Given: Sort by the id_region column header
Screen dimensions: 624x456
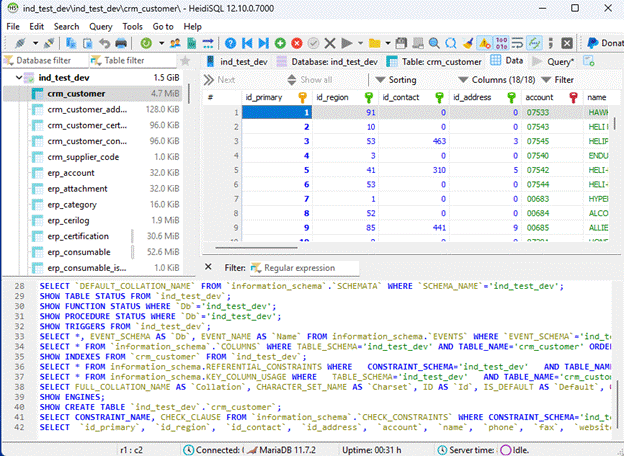Looking at the screenshot, I should [345, 97].
